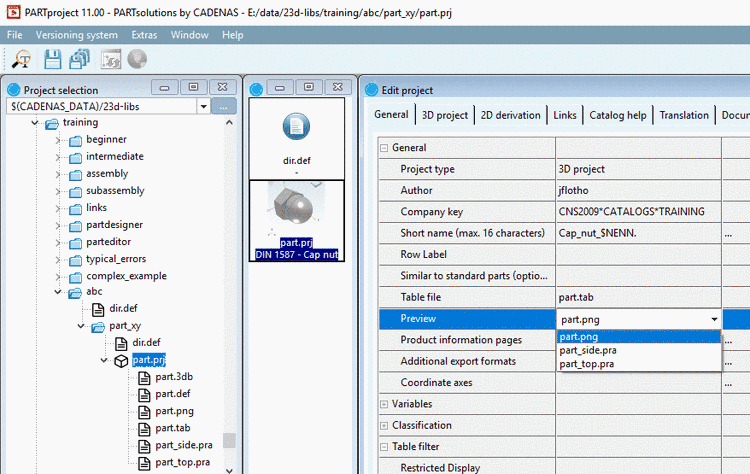Choose part_top.pra from Preview dropdown list
This screenshot has height=474, width=750.
click(x=639, y=364)
